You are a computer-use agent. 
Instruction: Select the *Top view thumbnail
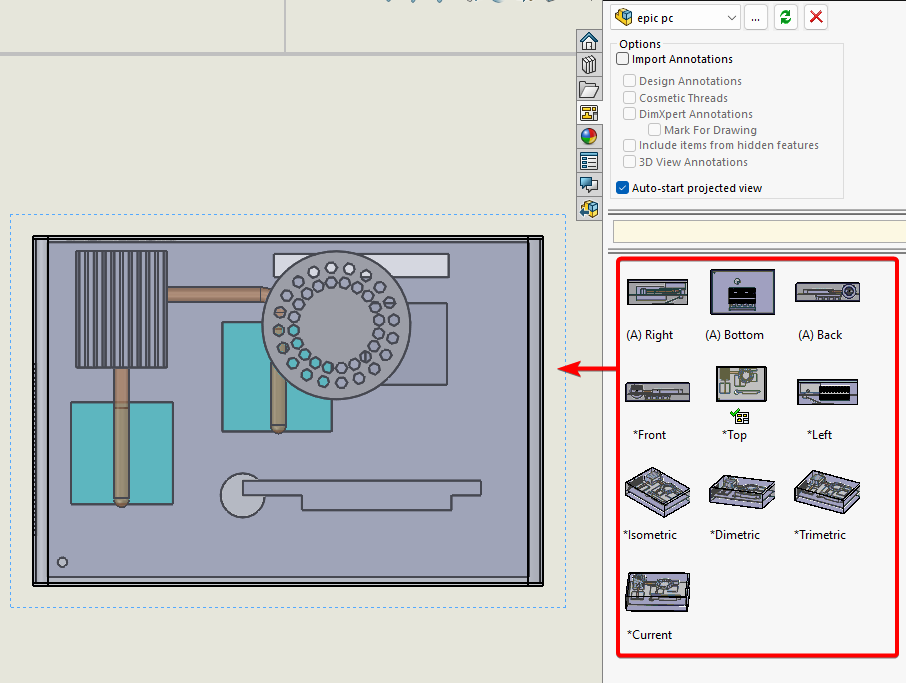[741, 384]
